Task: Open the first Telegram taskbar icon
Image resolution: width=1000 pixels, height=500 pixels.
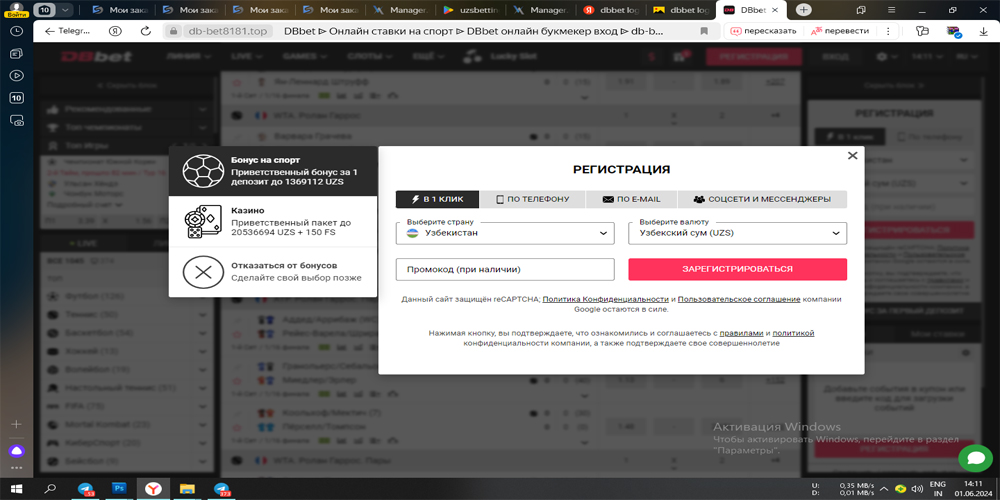Action: coord(85,489)
